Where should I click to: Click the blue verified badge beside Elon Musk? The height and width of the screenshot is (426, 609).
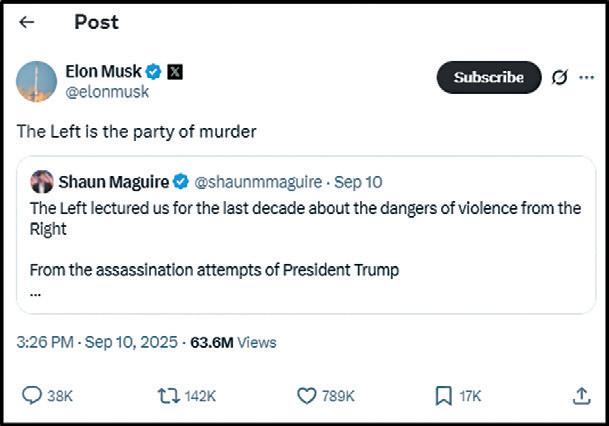point(154,72)
